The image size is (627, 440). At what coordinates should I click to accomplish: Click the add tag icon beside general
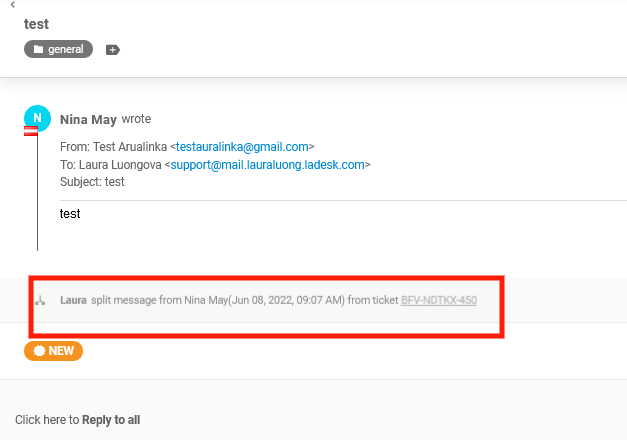113,49
